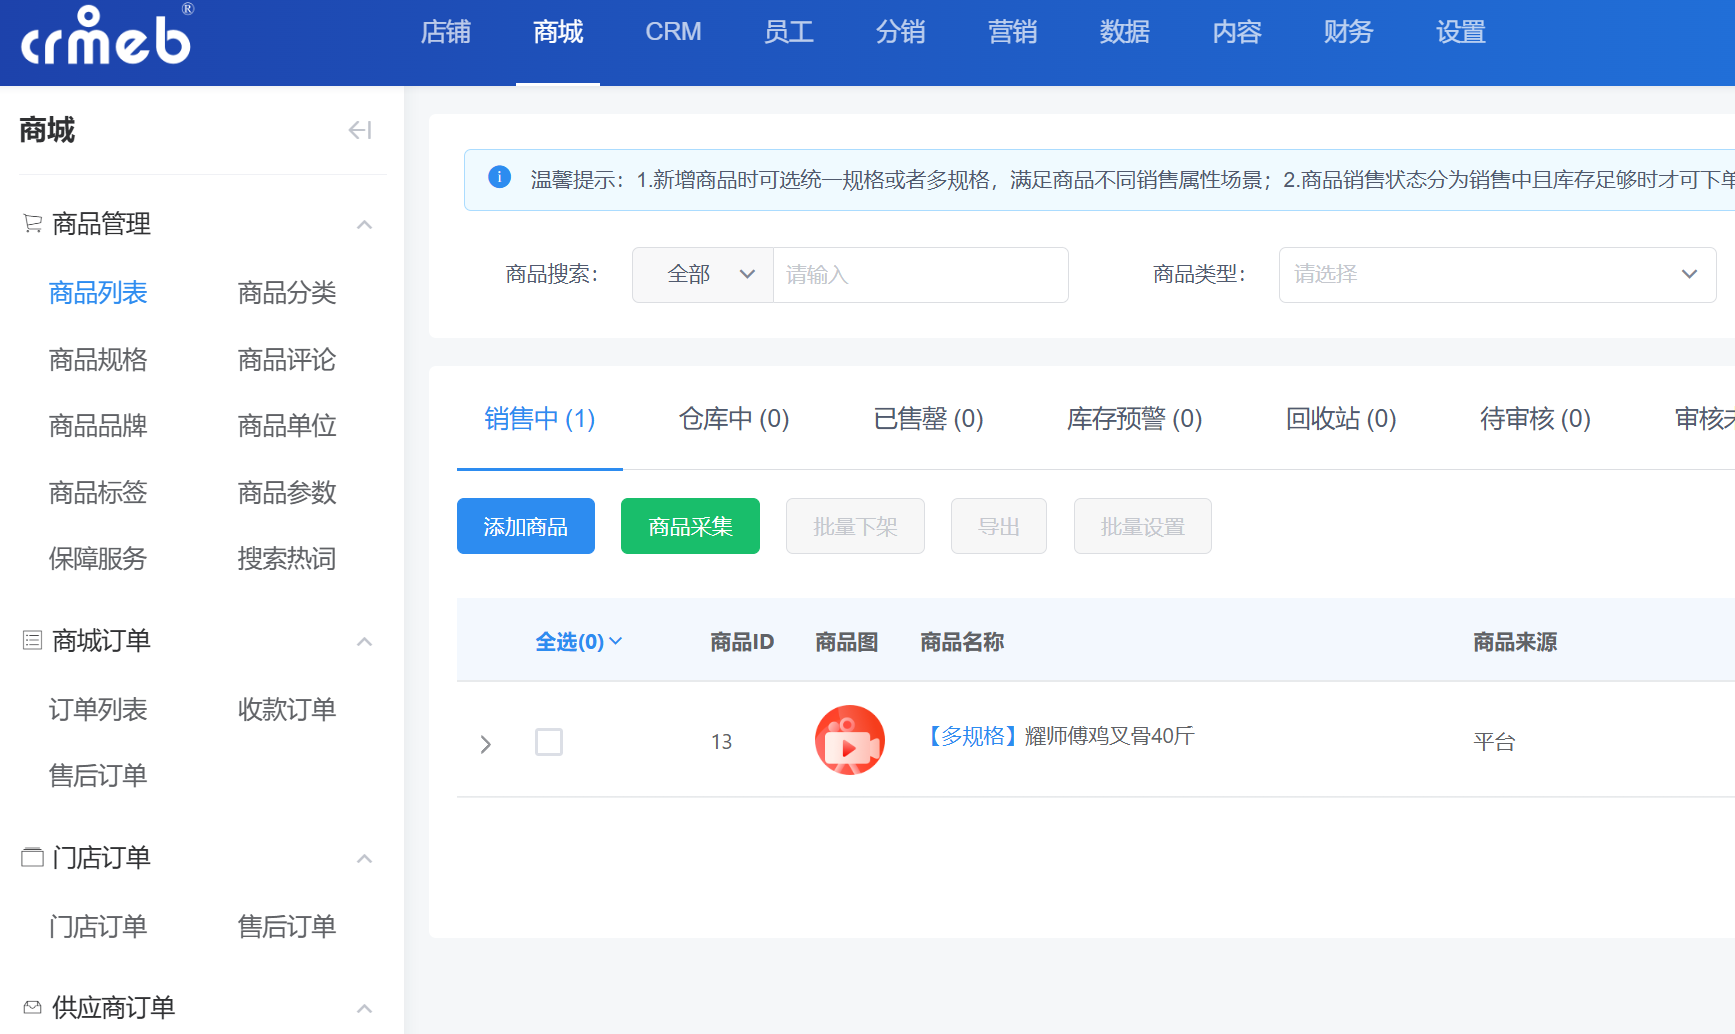Go to 商品标签 in sidebar
This screenshot has width=1735, height=1034.
click(x=98, y=492)
